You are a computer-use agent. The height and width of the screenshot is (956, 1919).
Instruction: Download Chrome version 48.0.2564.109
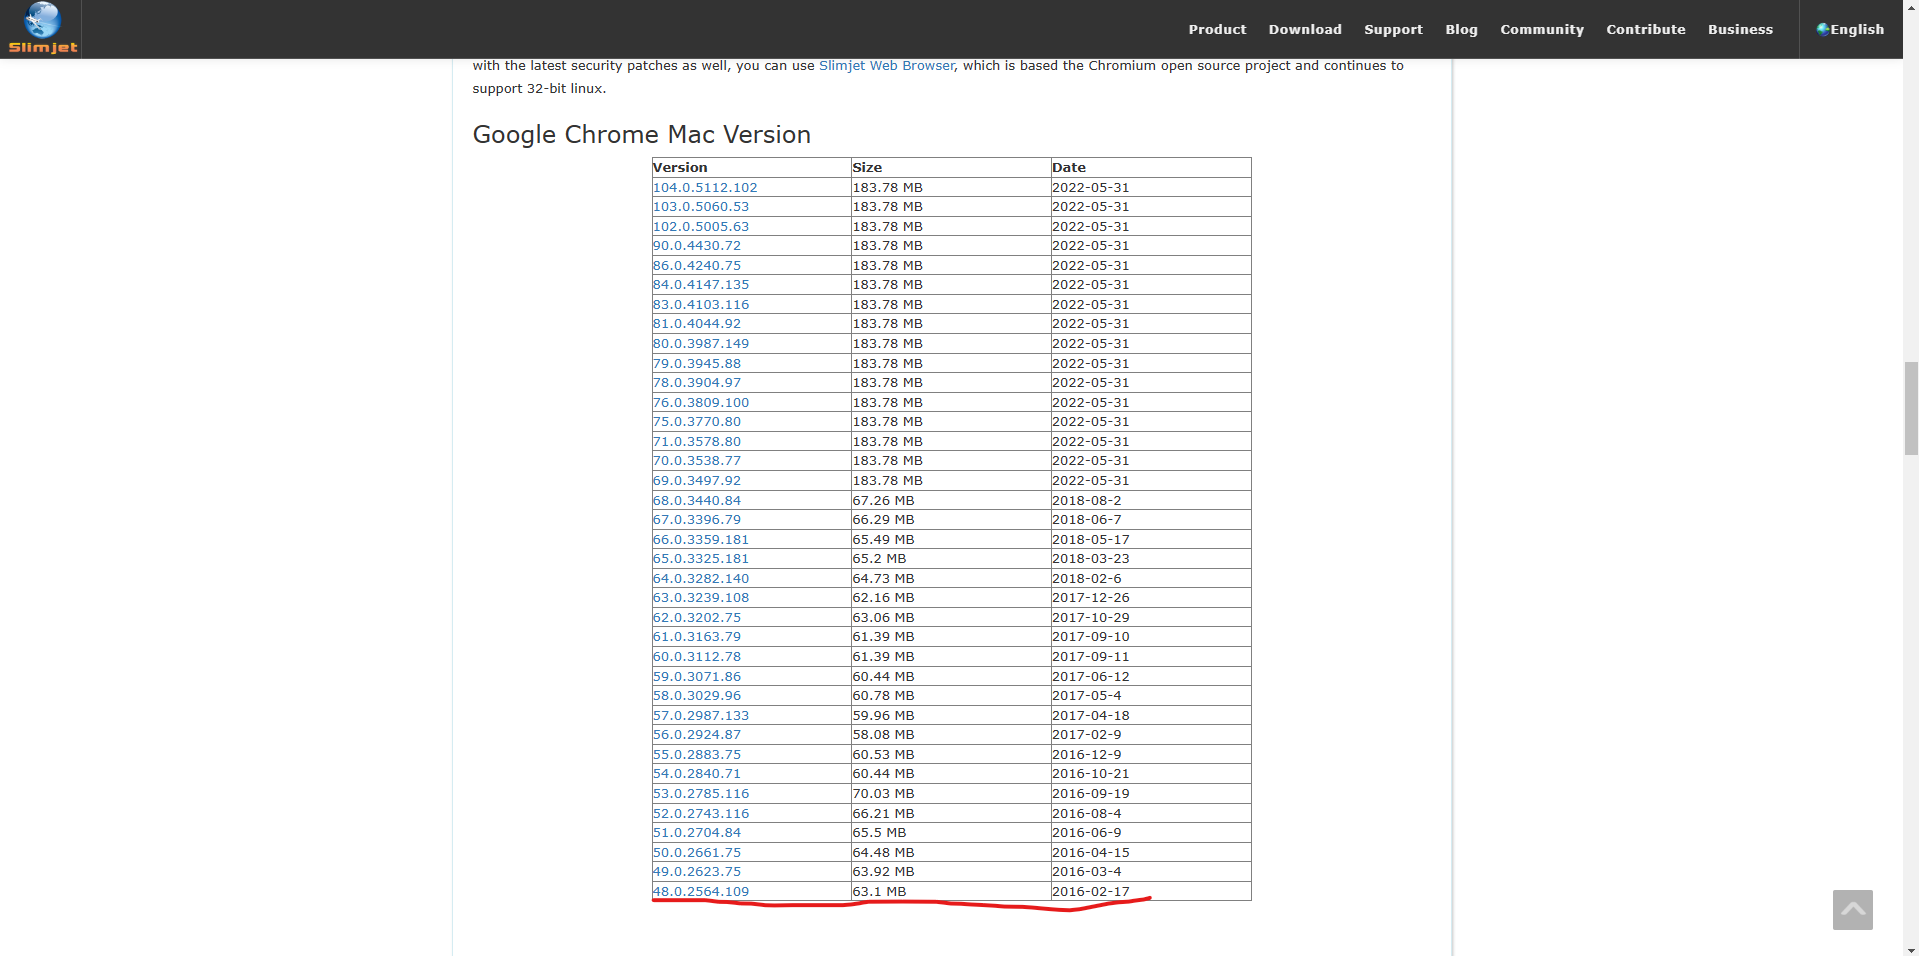coord(701,892)
